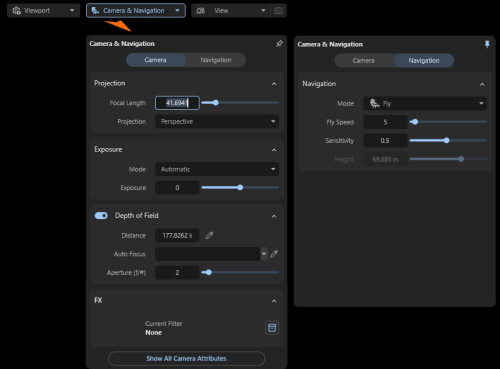
Task: Click the camera icon in Camera & Navigation button
Action: (x=95, y=11)
